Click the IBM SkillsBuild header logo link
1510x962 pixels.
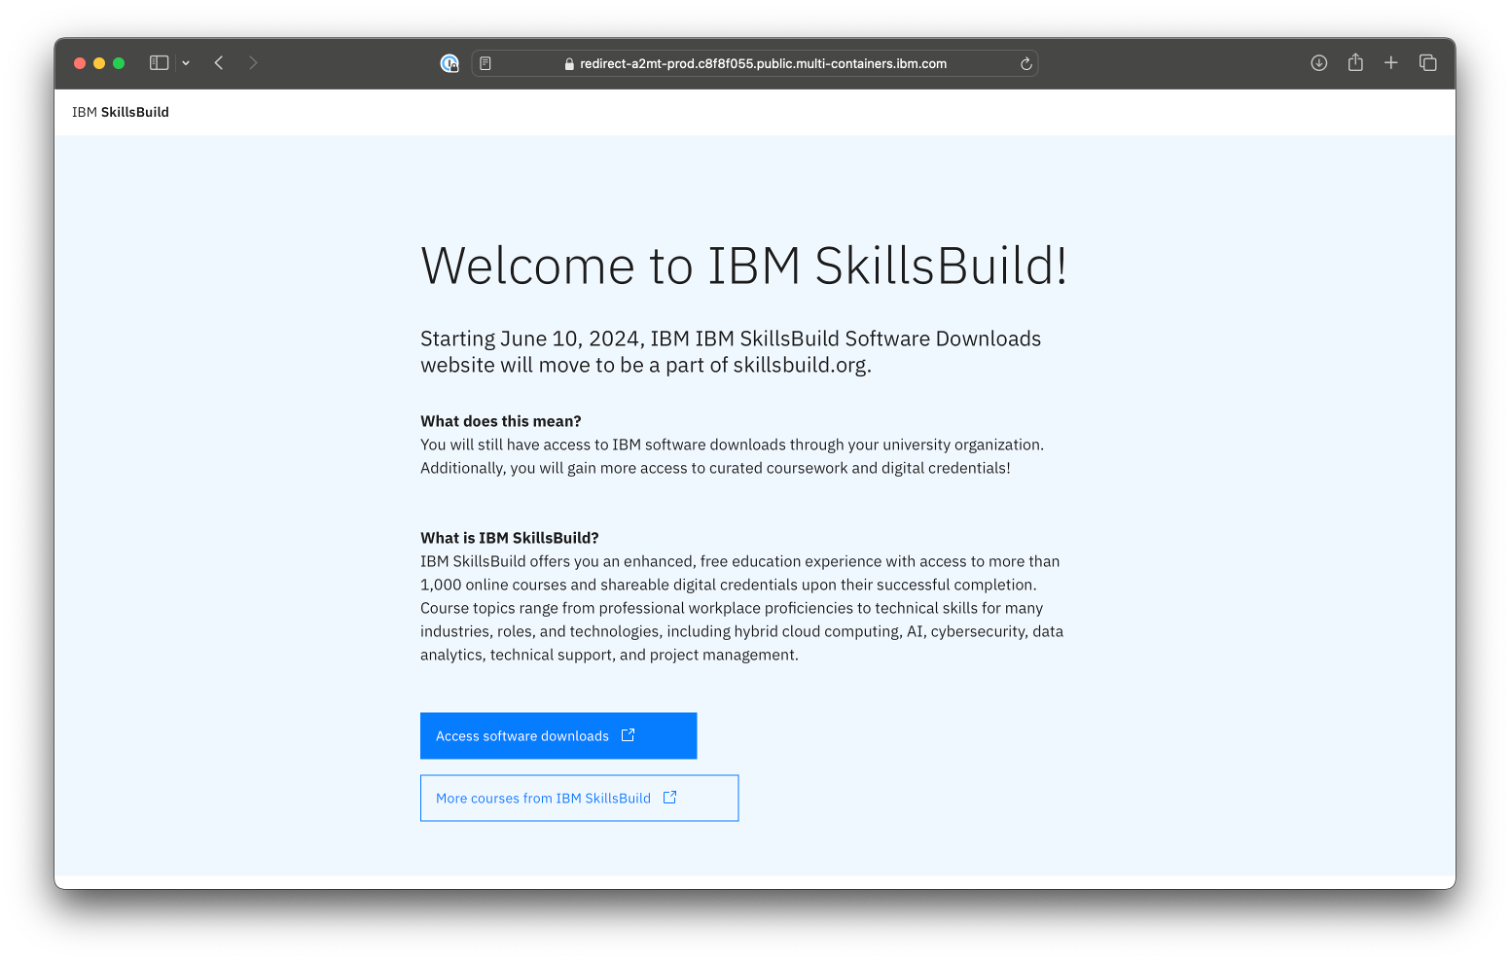click(120, 112)
